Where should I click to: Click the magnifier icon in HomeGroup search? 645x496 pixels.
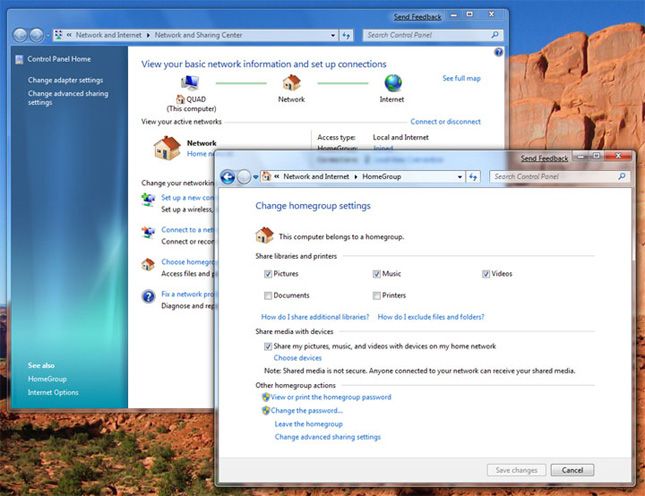(622, 176)
